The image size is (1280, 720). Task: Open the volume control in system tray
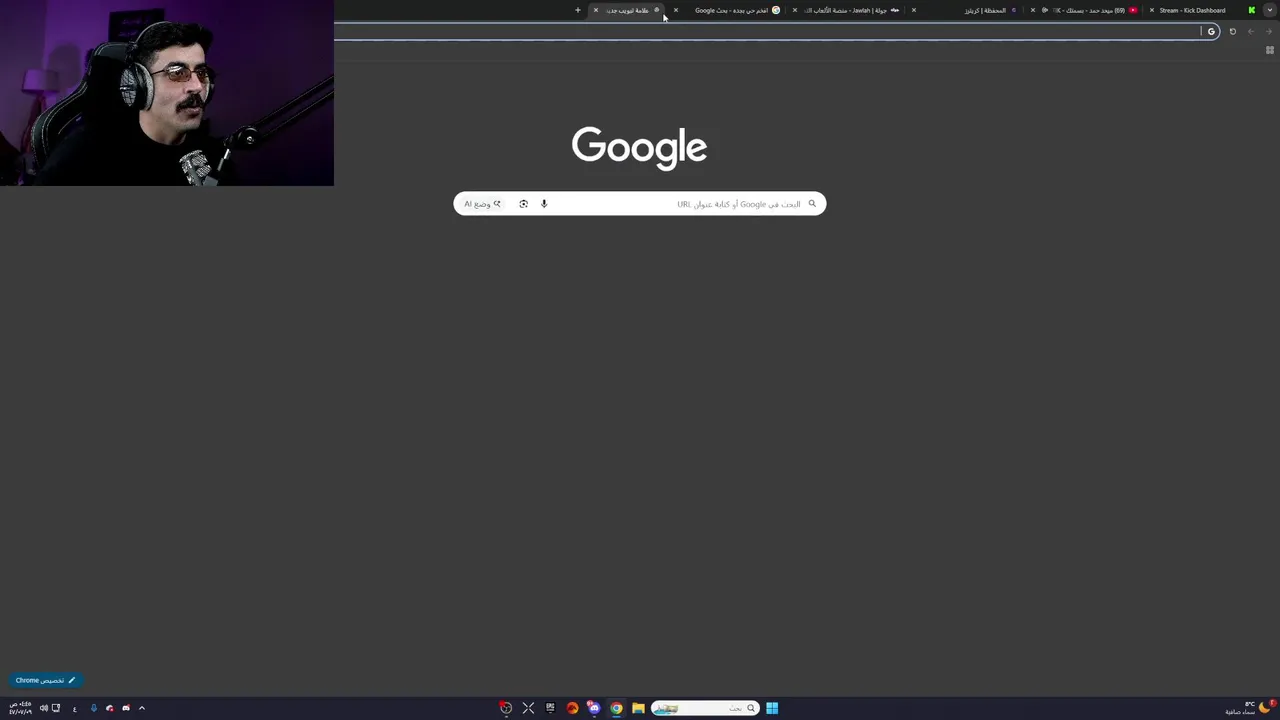coord(44,708)
